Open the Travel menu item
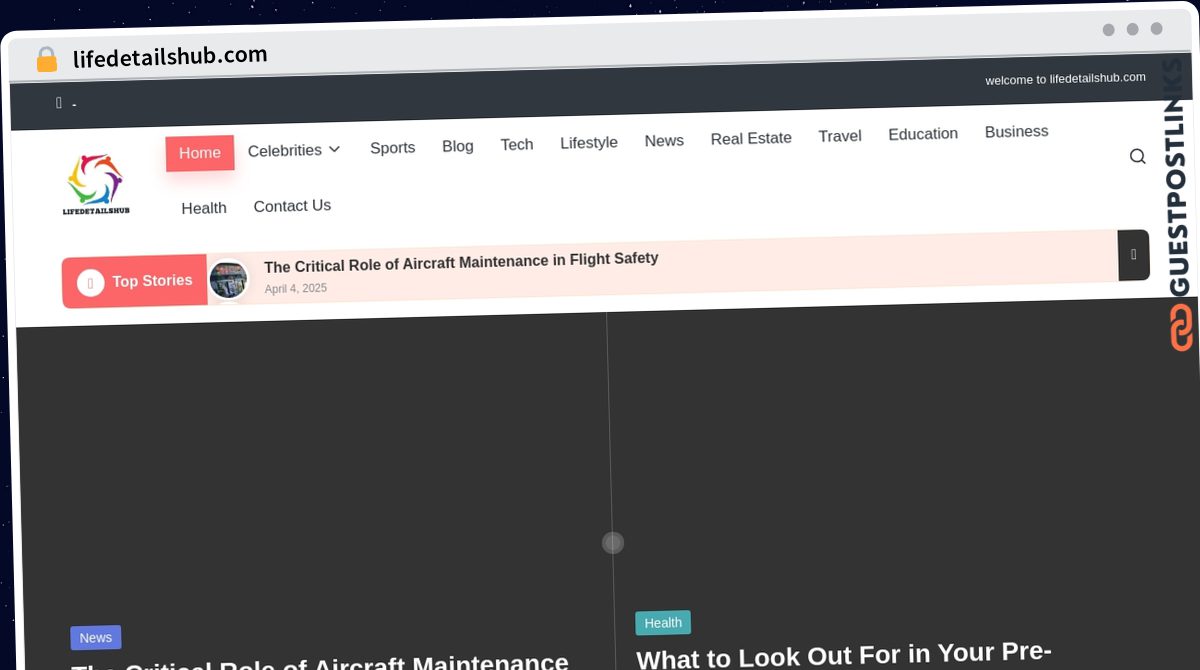Image resolution: width=1200 pixels, height=670 pixels. pyautogui.click(x=840, y=136)
